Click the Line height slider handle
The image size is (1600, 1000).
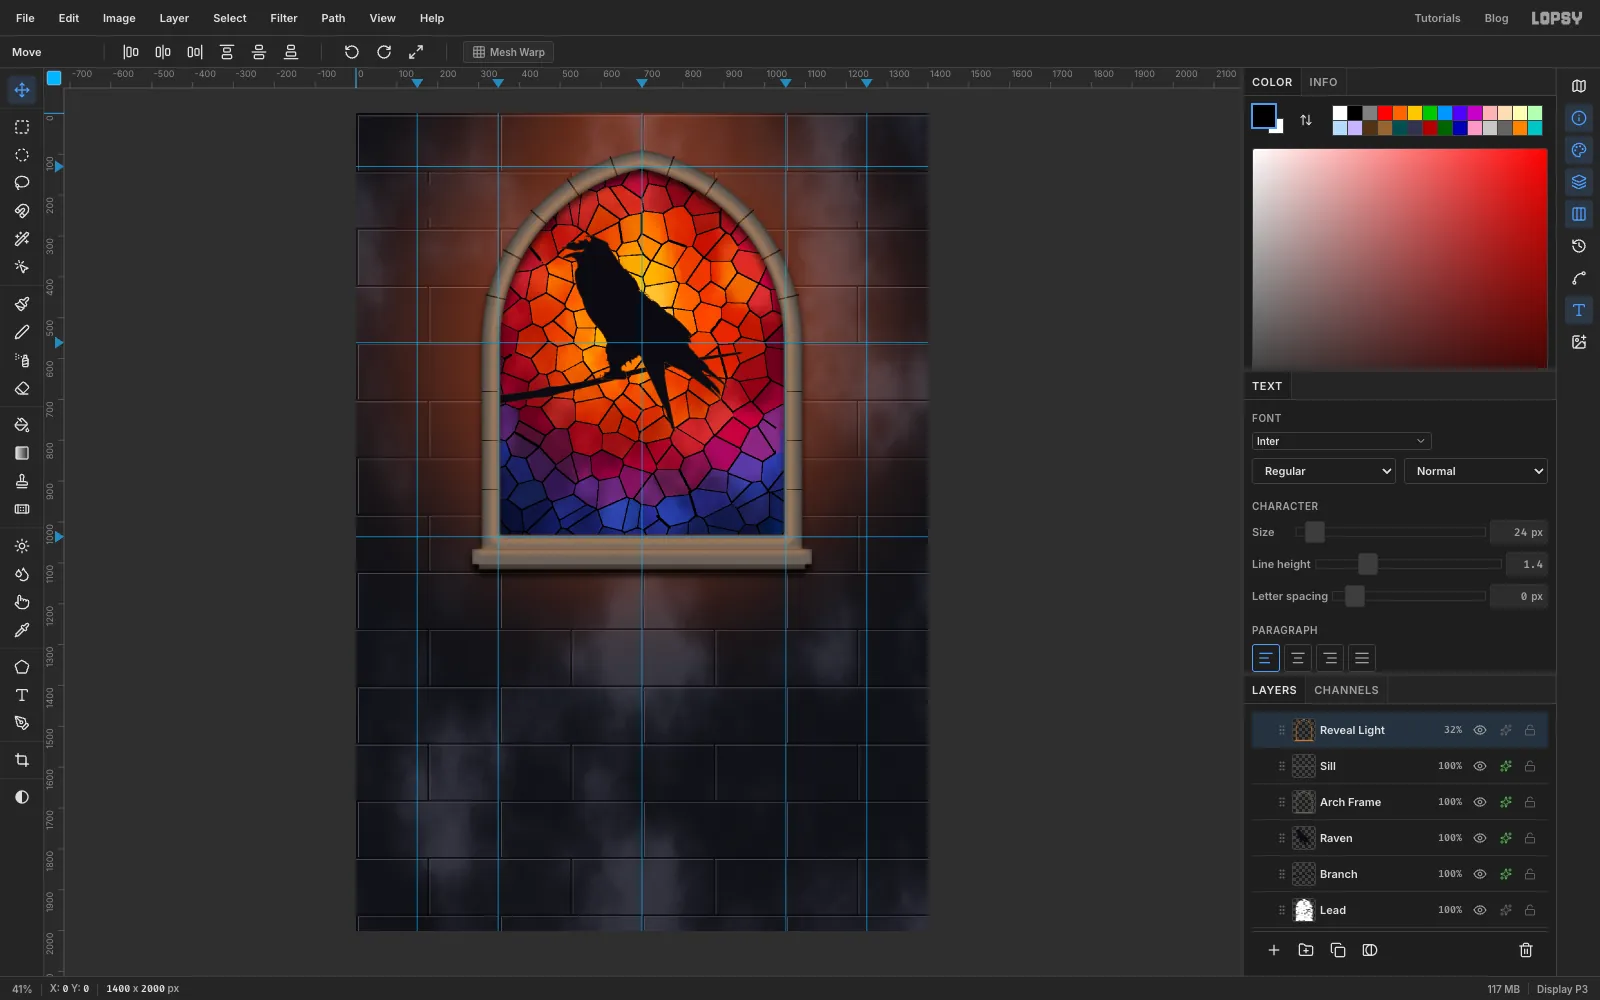1368,564
